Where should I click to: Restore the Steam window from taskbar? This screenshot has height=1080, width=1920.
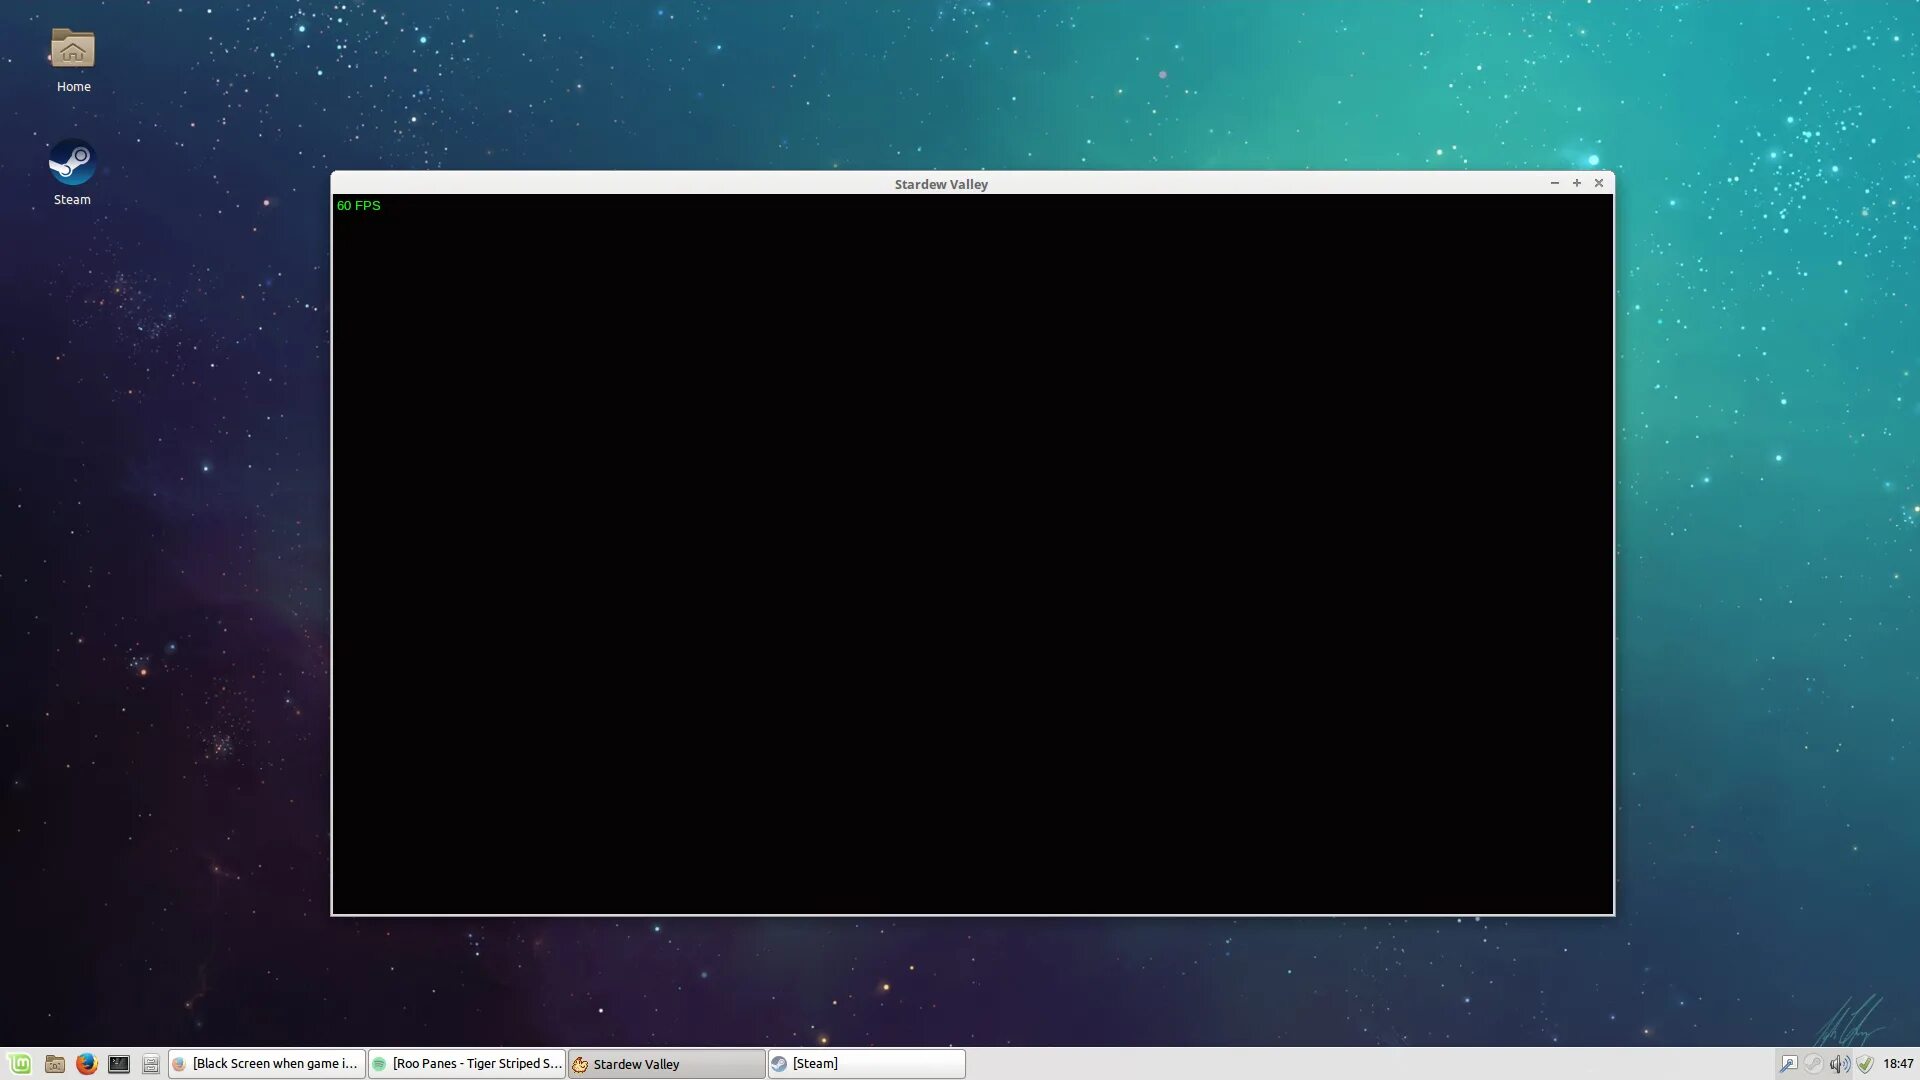(867, 1064)
